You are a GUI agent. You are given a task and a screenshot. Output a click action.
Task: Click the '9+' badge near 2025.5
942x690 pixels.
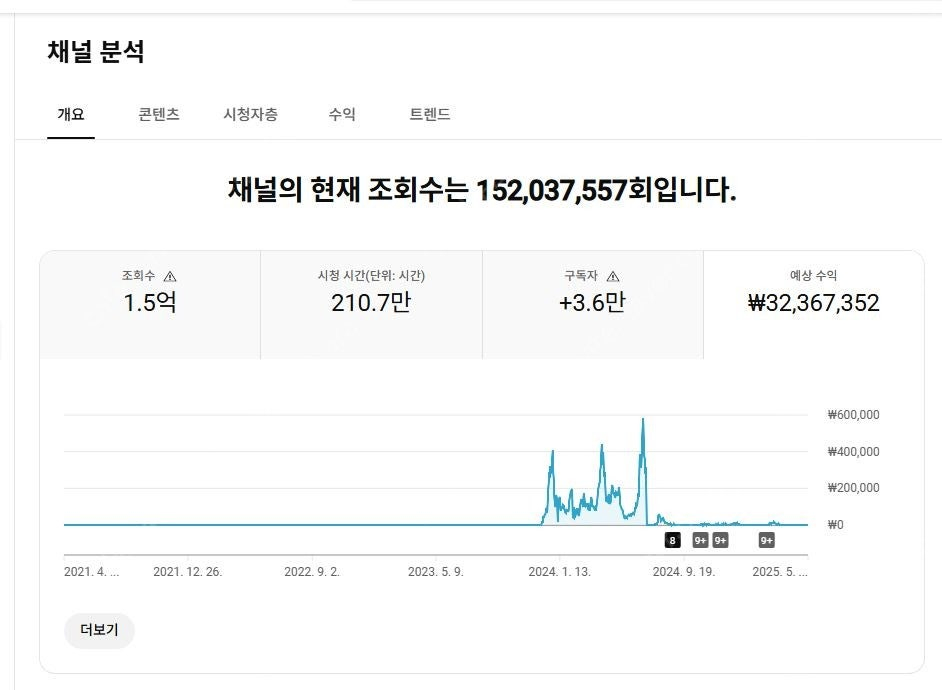click(765, 539)
